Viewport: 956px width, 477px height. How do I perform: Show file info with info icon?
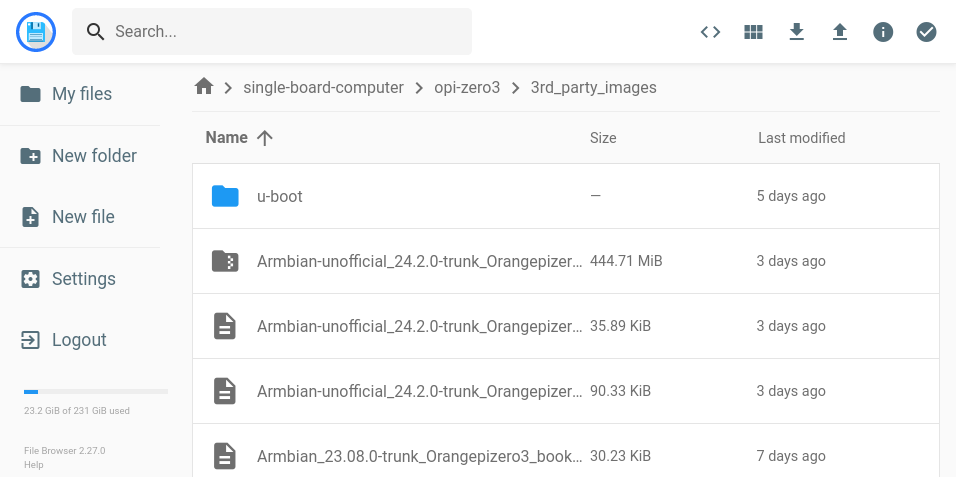point(883,32)
